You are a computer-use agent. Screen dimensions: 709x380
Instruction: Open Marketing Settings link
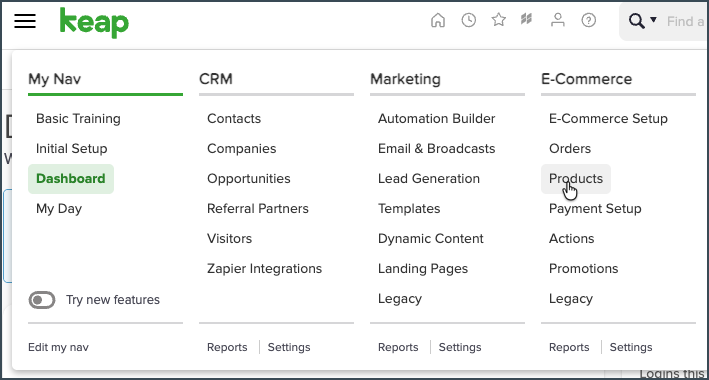tap(460, 347)
